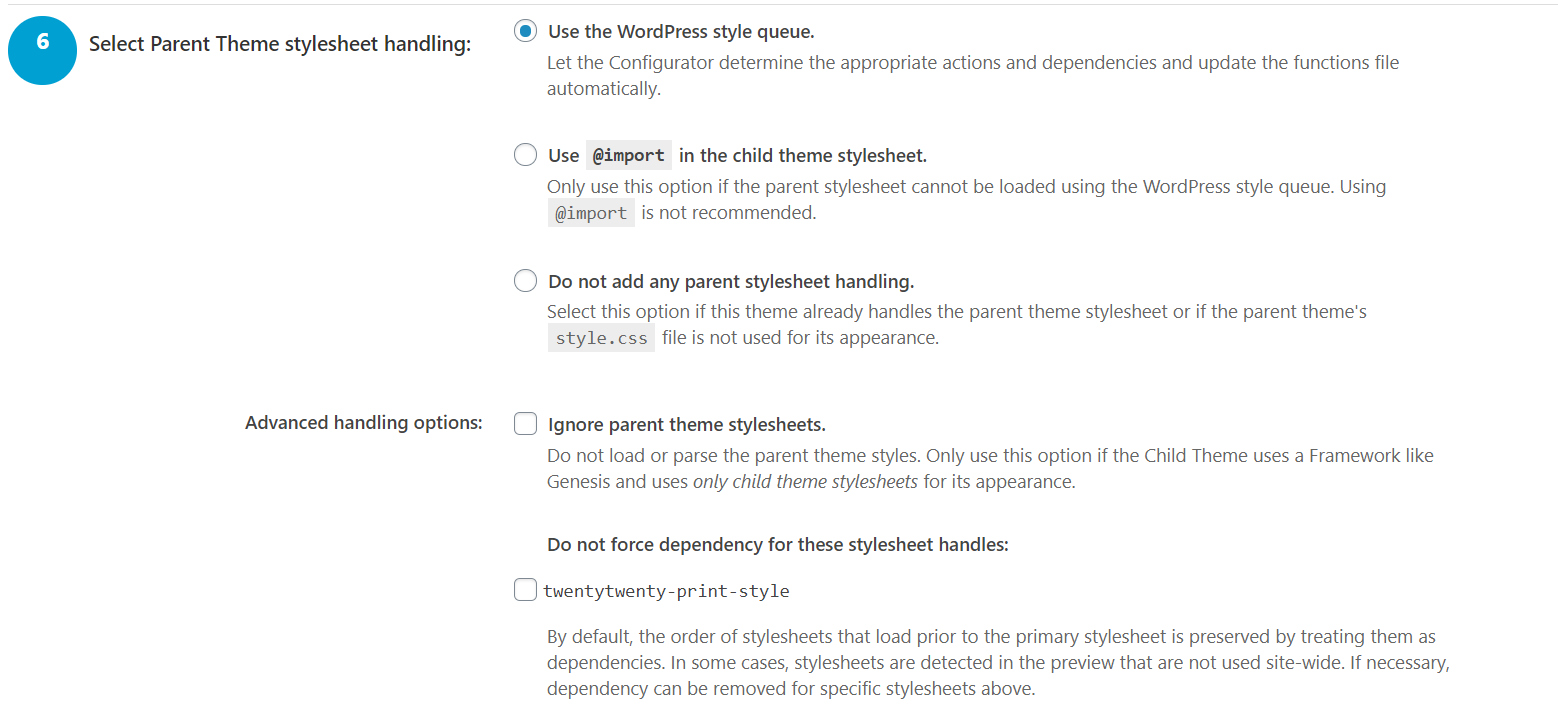
Task: Select "Use @import in the child theme stylesheet"
Action: point(525,154)
